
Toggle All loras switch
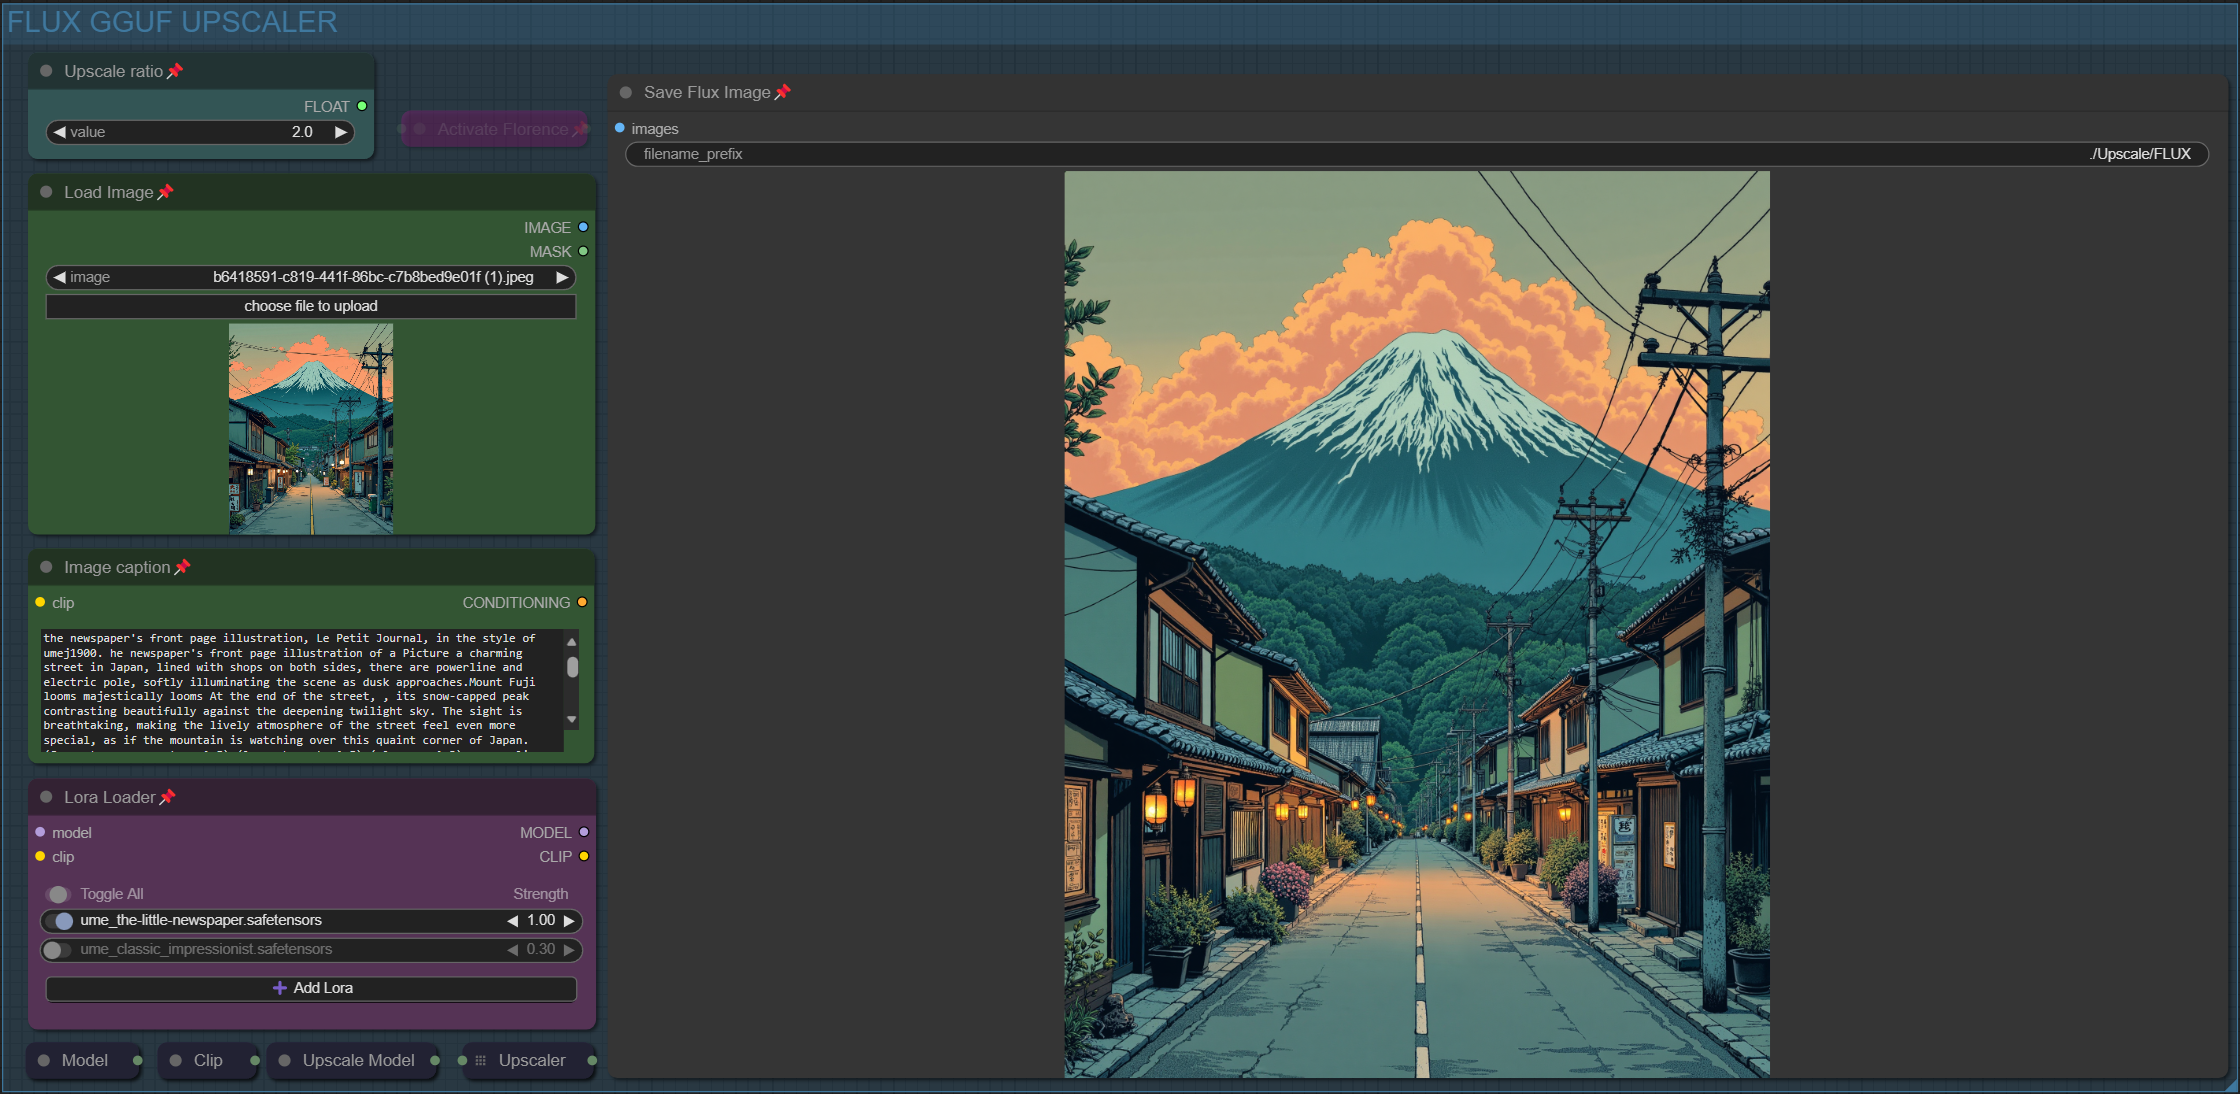point(58,894)
